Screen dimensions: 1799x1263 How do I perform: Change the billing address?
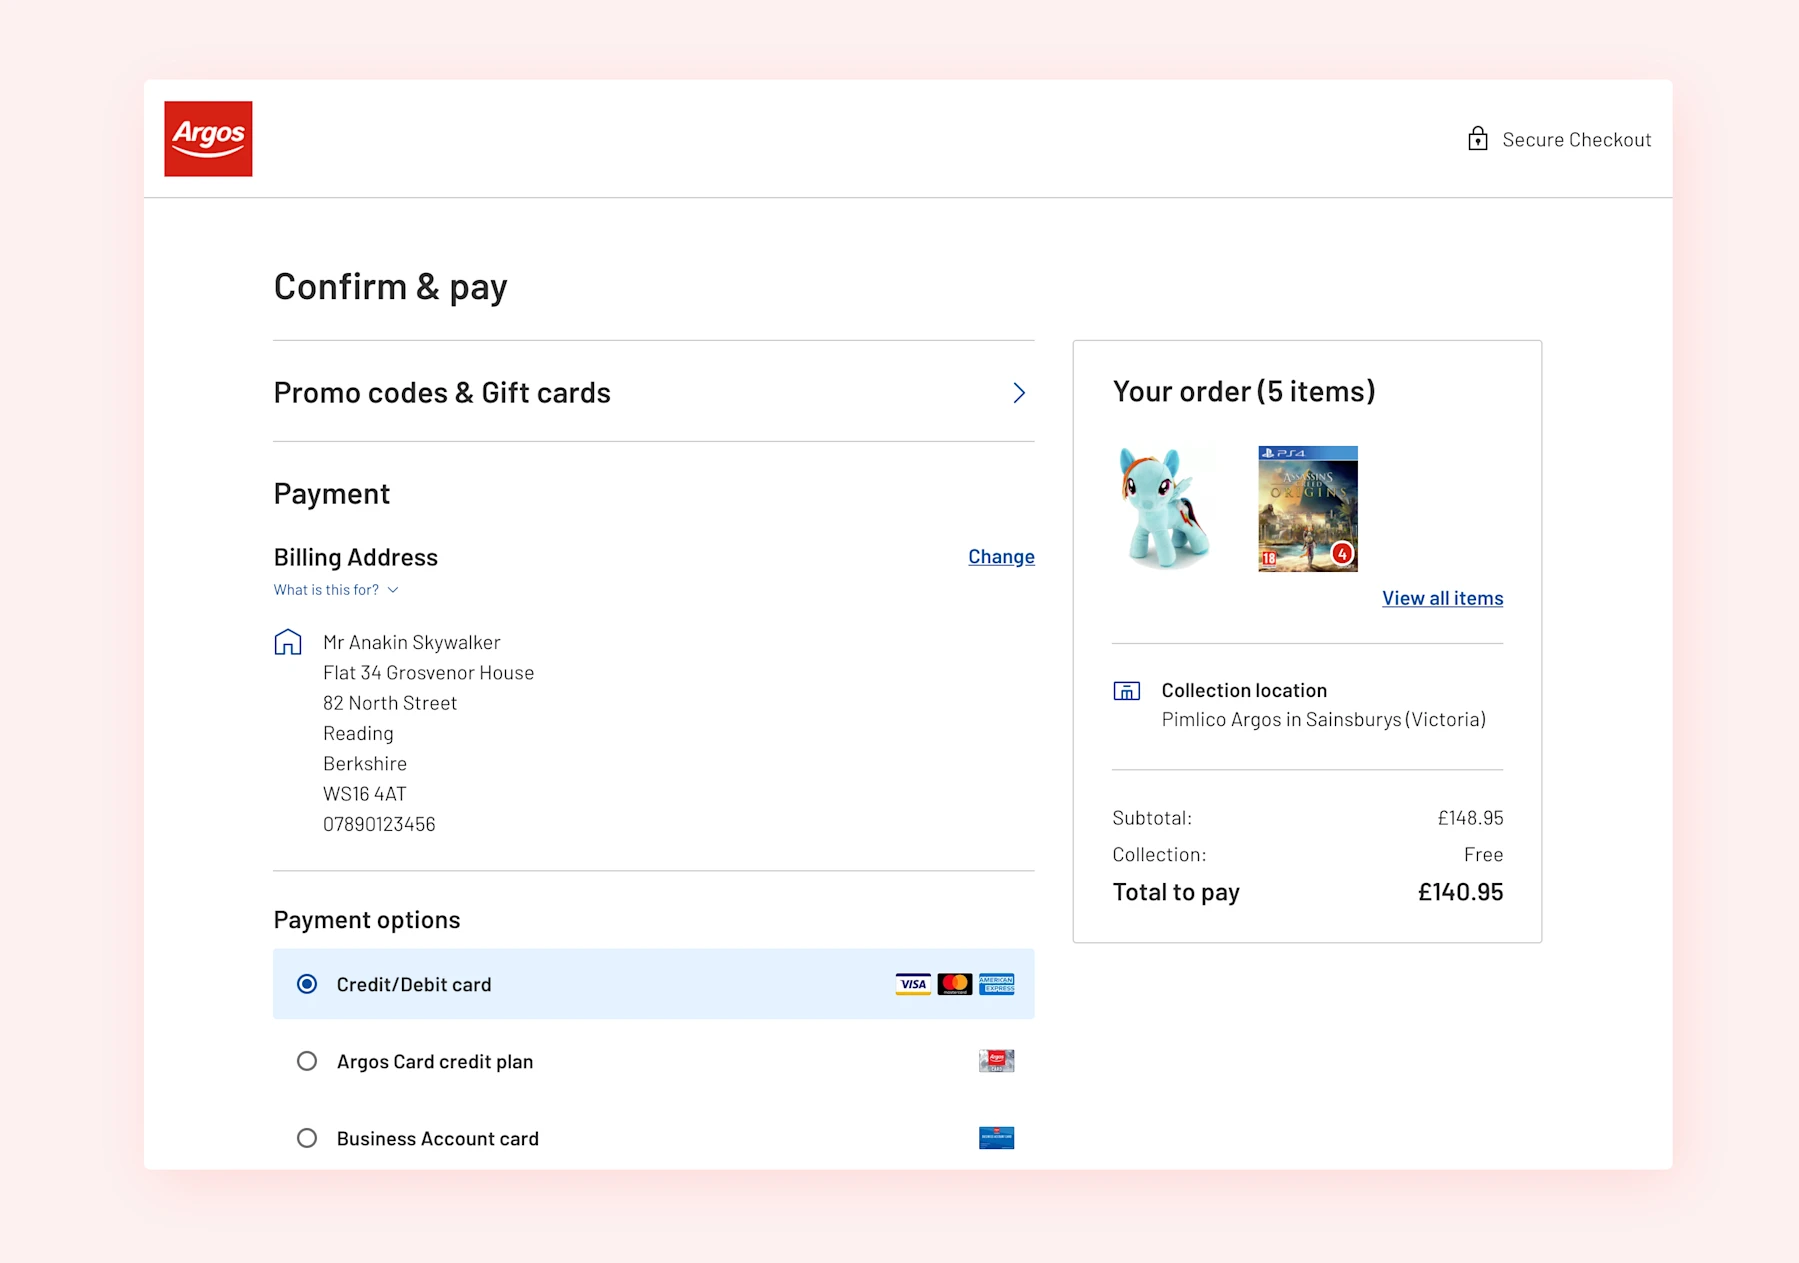[1001, 557]
